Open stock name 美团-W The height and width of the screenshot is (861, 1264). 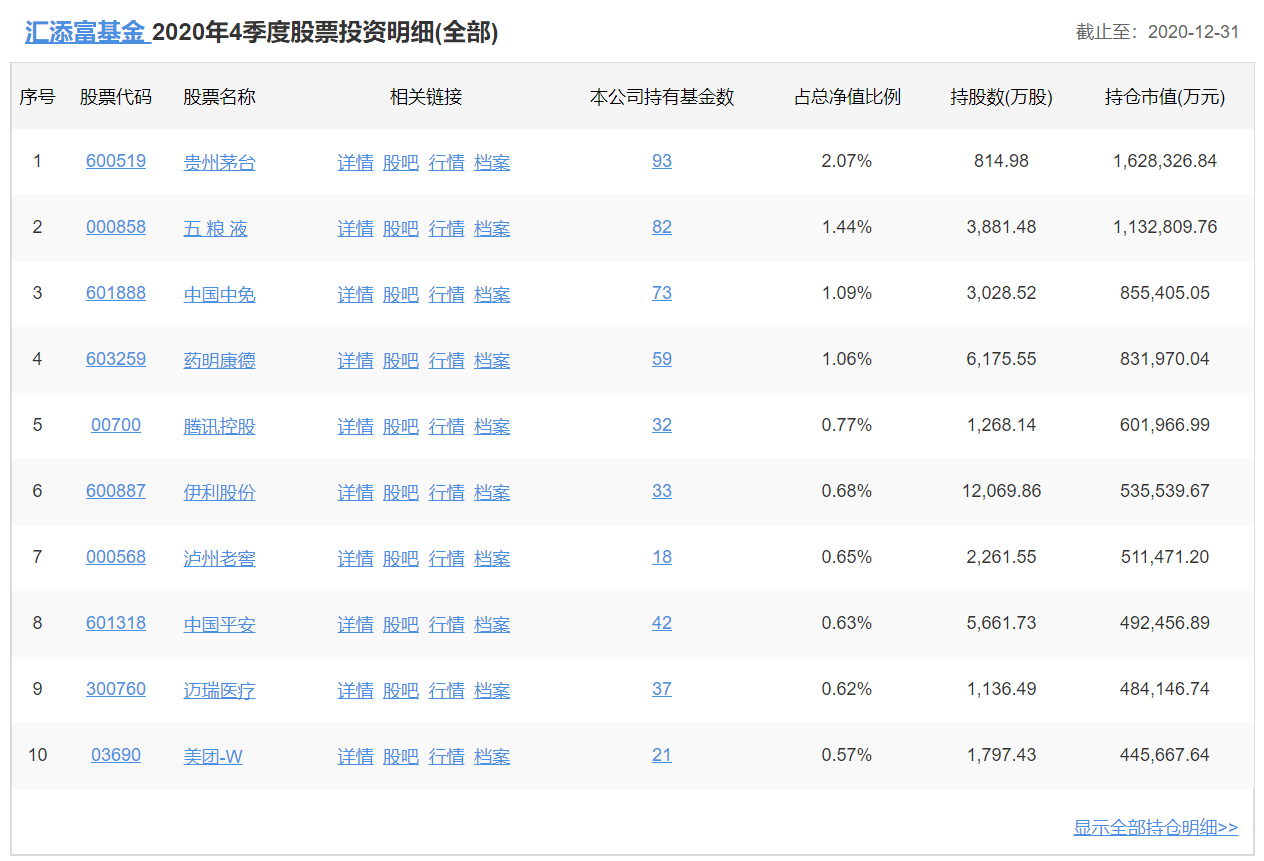(213, 756)
